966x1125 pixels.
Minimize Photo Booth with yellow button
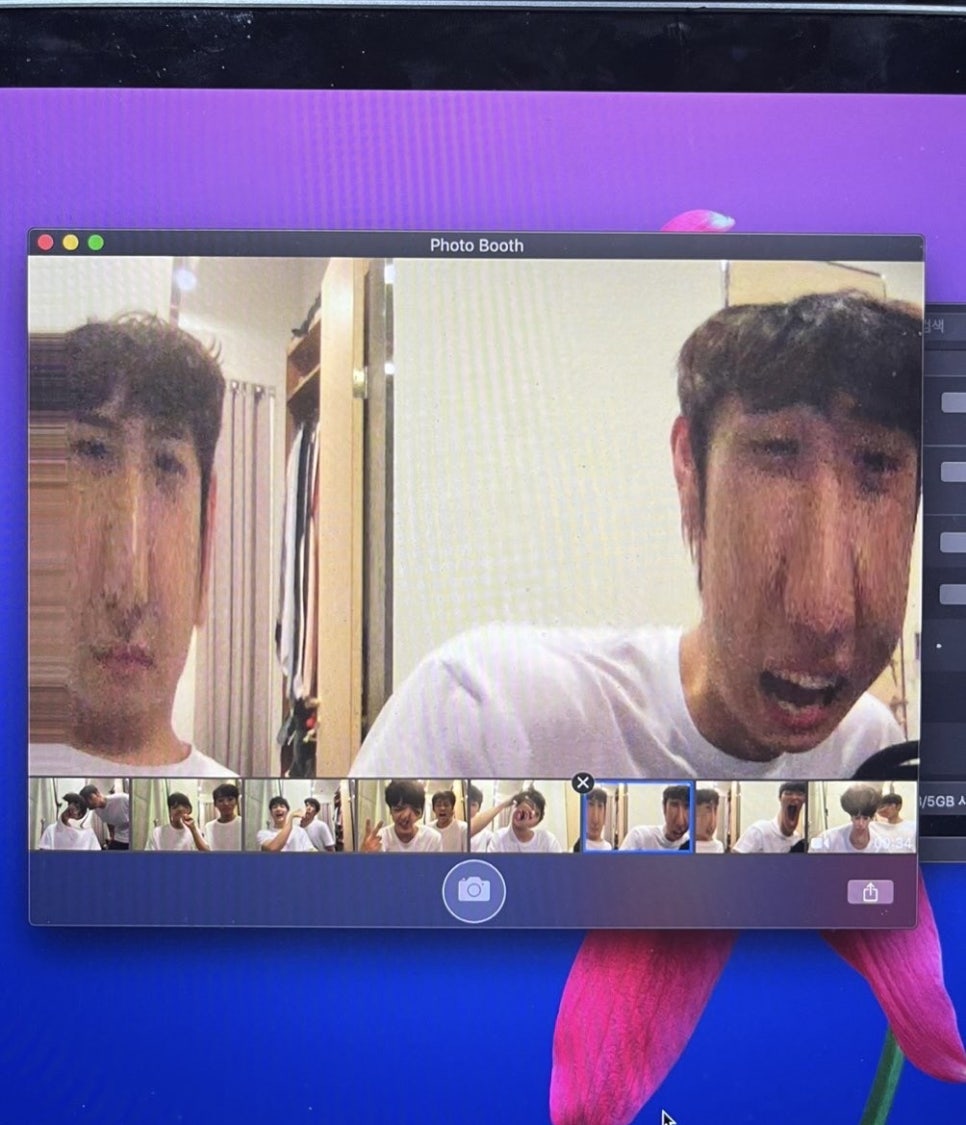click(70, 243)
